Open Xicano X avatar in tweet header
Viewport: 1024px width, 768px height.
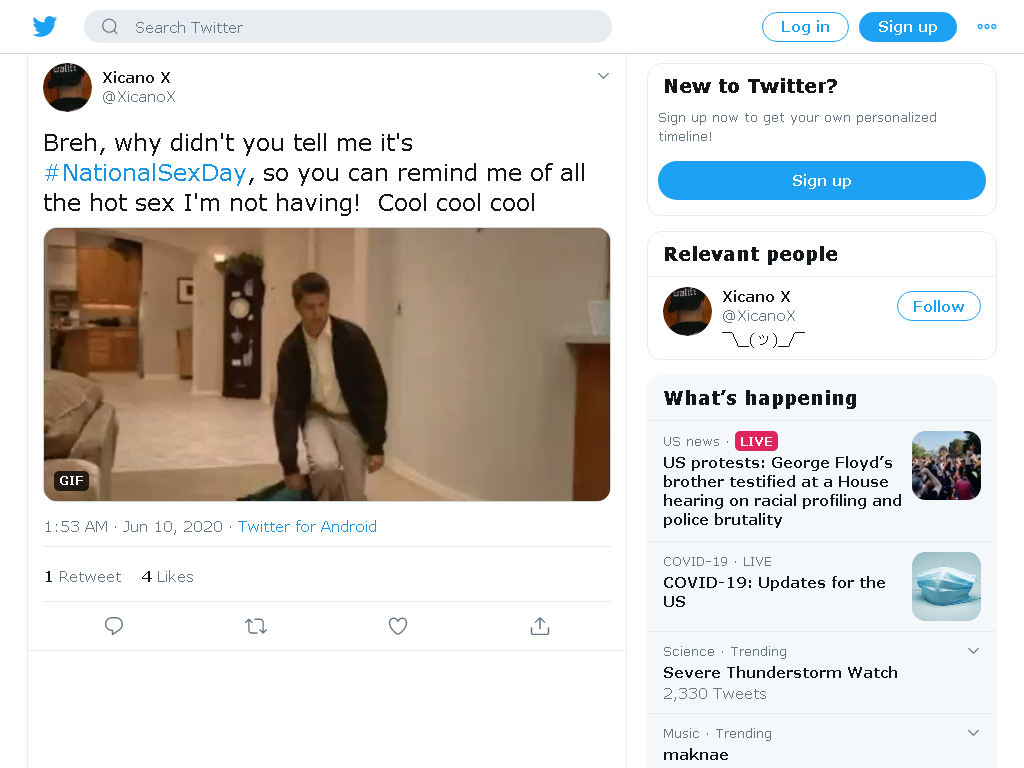coord(67,87)
